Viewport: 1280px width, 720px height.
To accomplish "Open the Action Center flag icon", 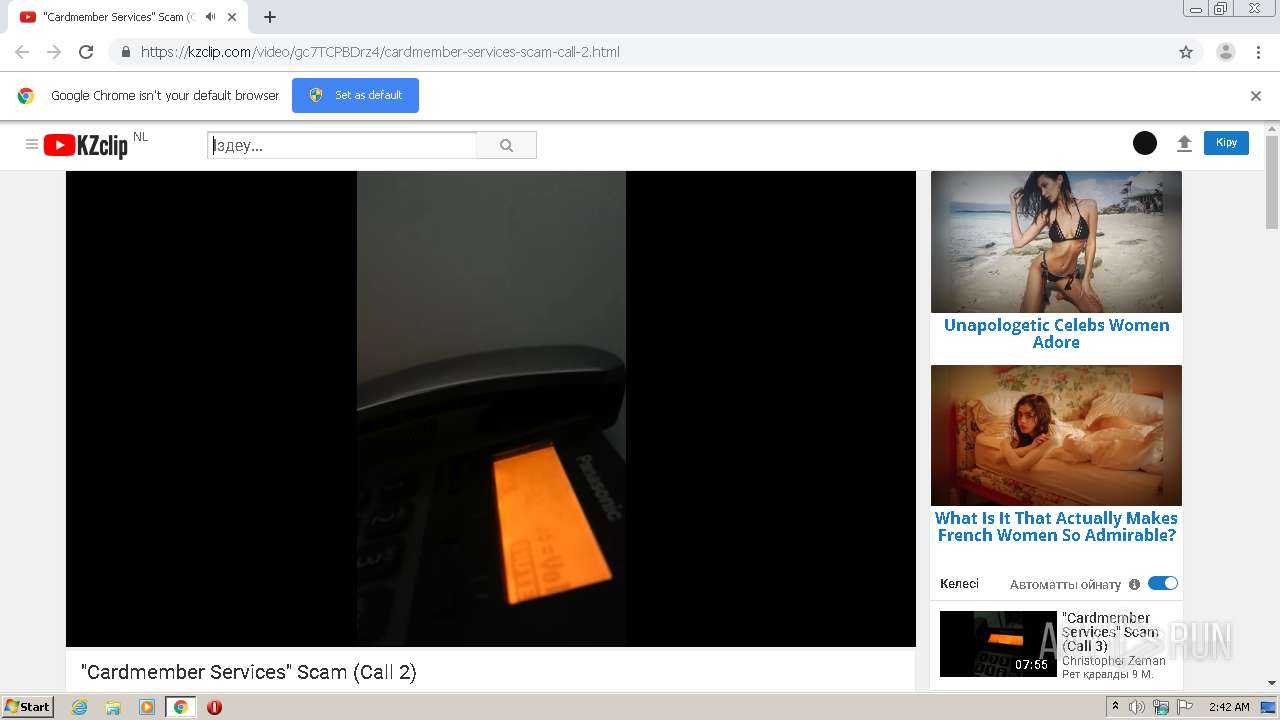I will tap(1185, 707).
